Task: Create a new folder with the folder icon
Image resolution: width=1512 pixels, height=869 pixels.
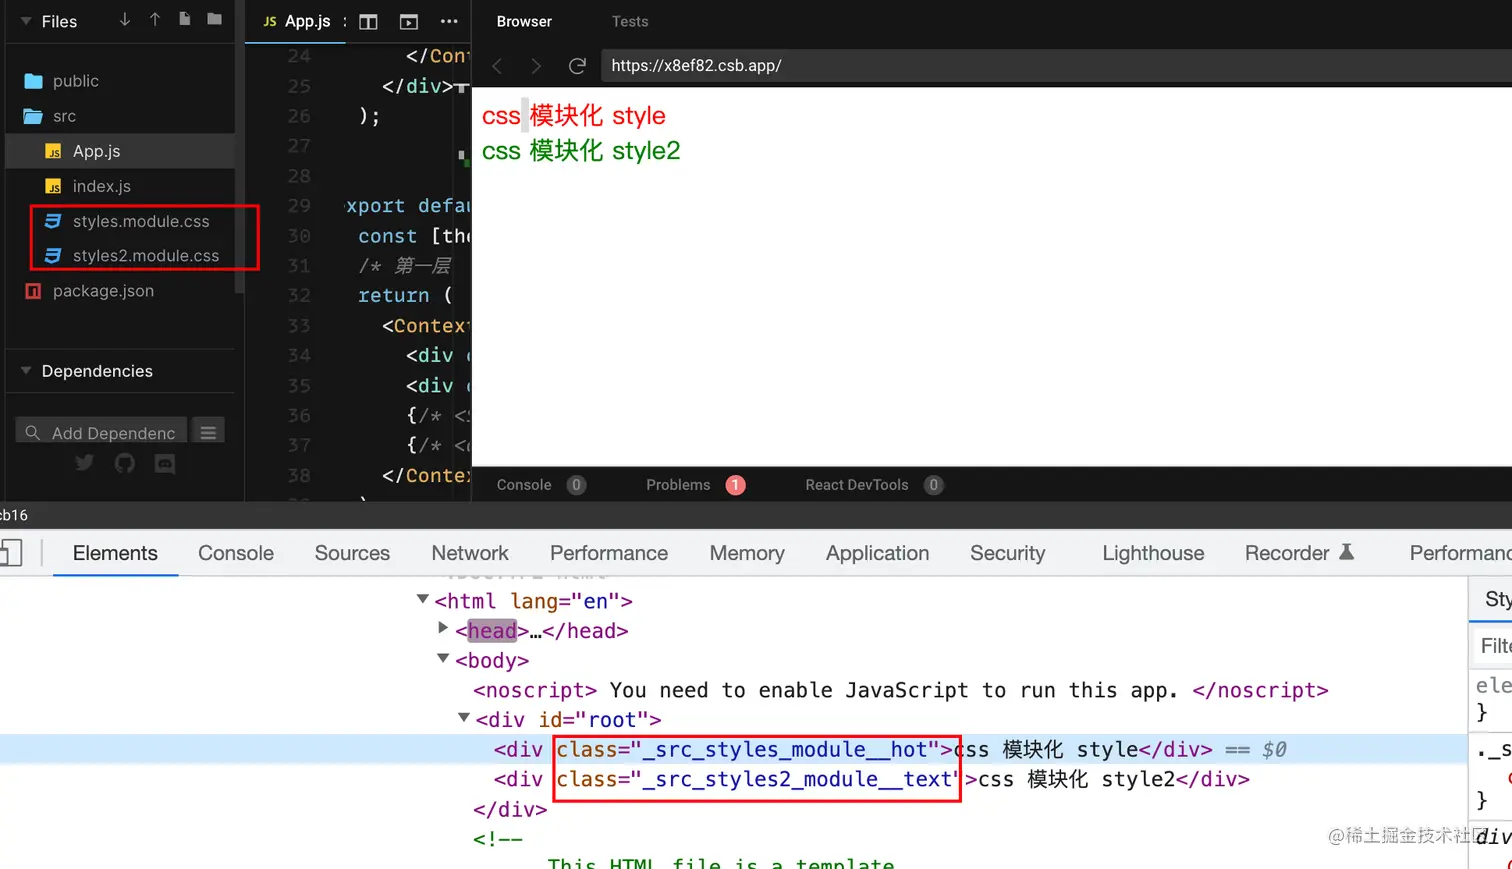Action: (215, 20)
